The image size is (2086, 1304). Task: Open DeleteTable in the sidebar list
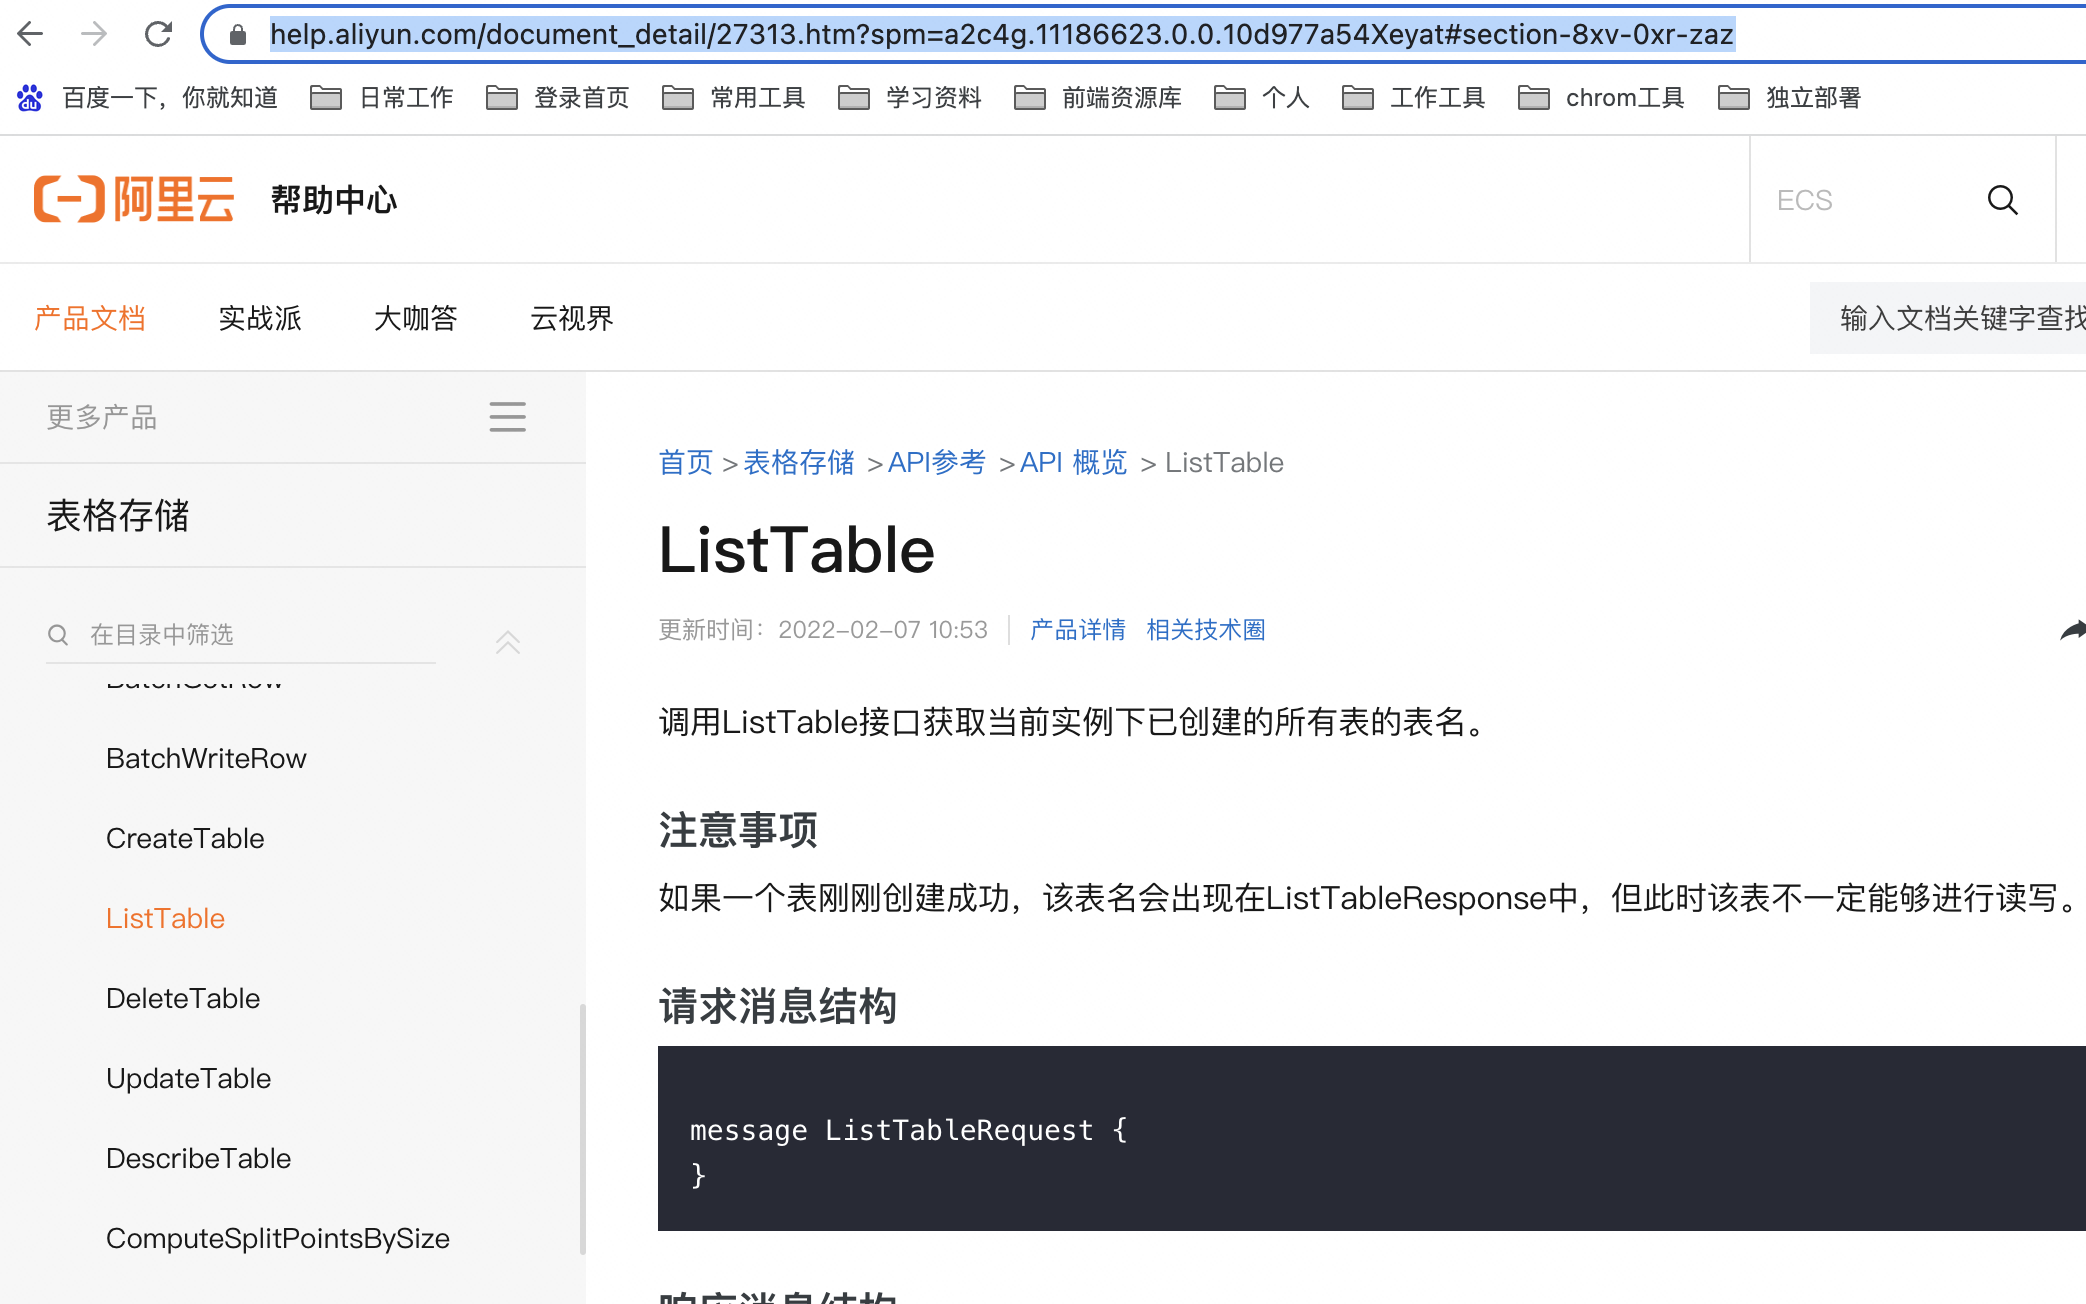click(183, 998)
